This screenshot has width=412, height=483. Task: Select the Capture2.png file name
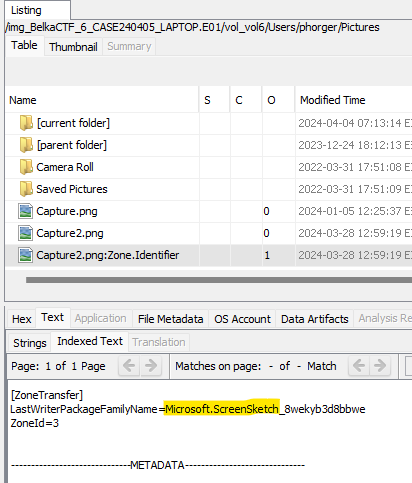click(x=70, y=233)
